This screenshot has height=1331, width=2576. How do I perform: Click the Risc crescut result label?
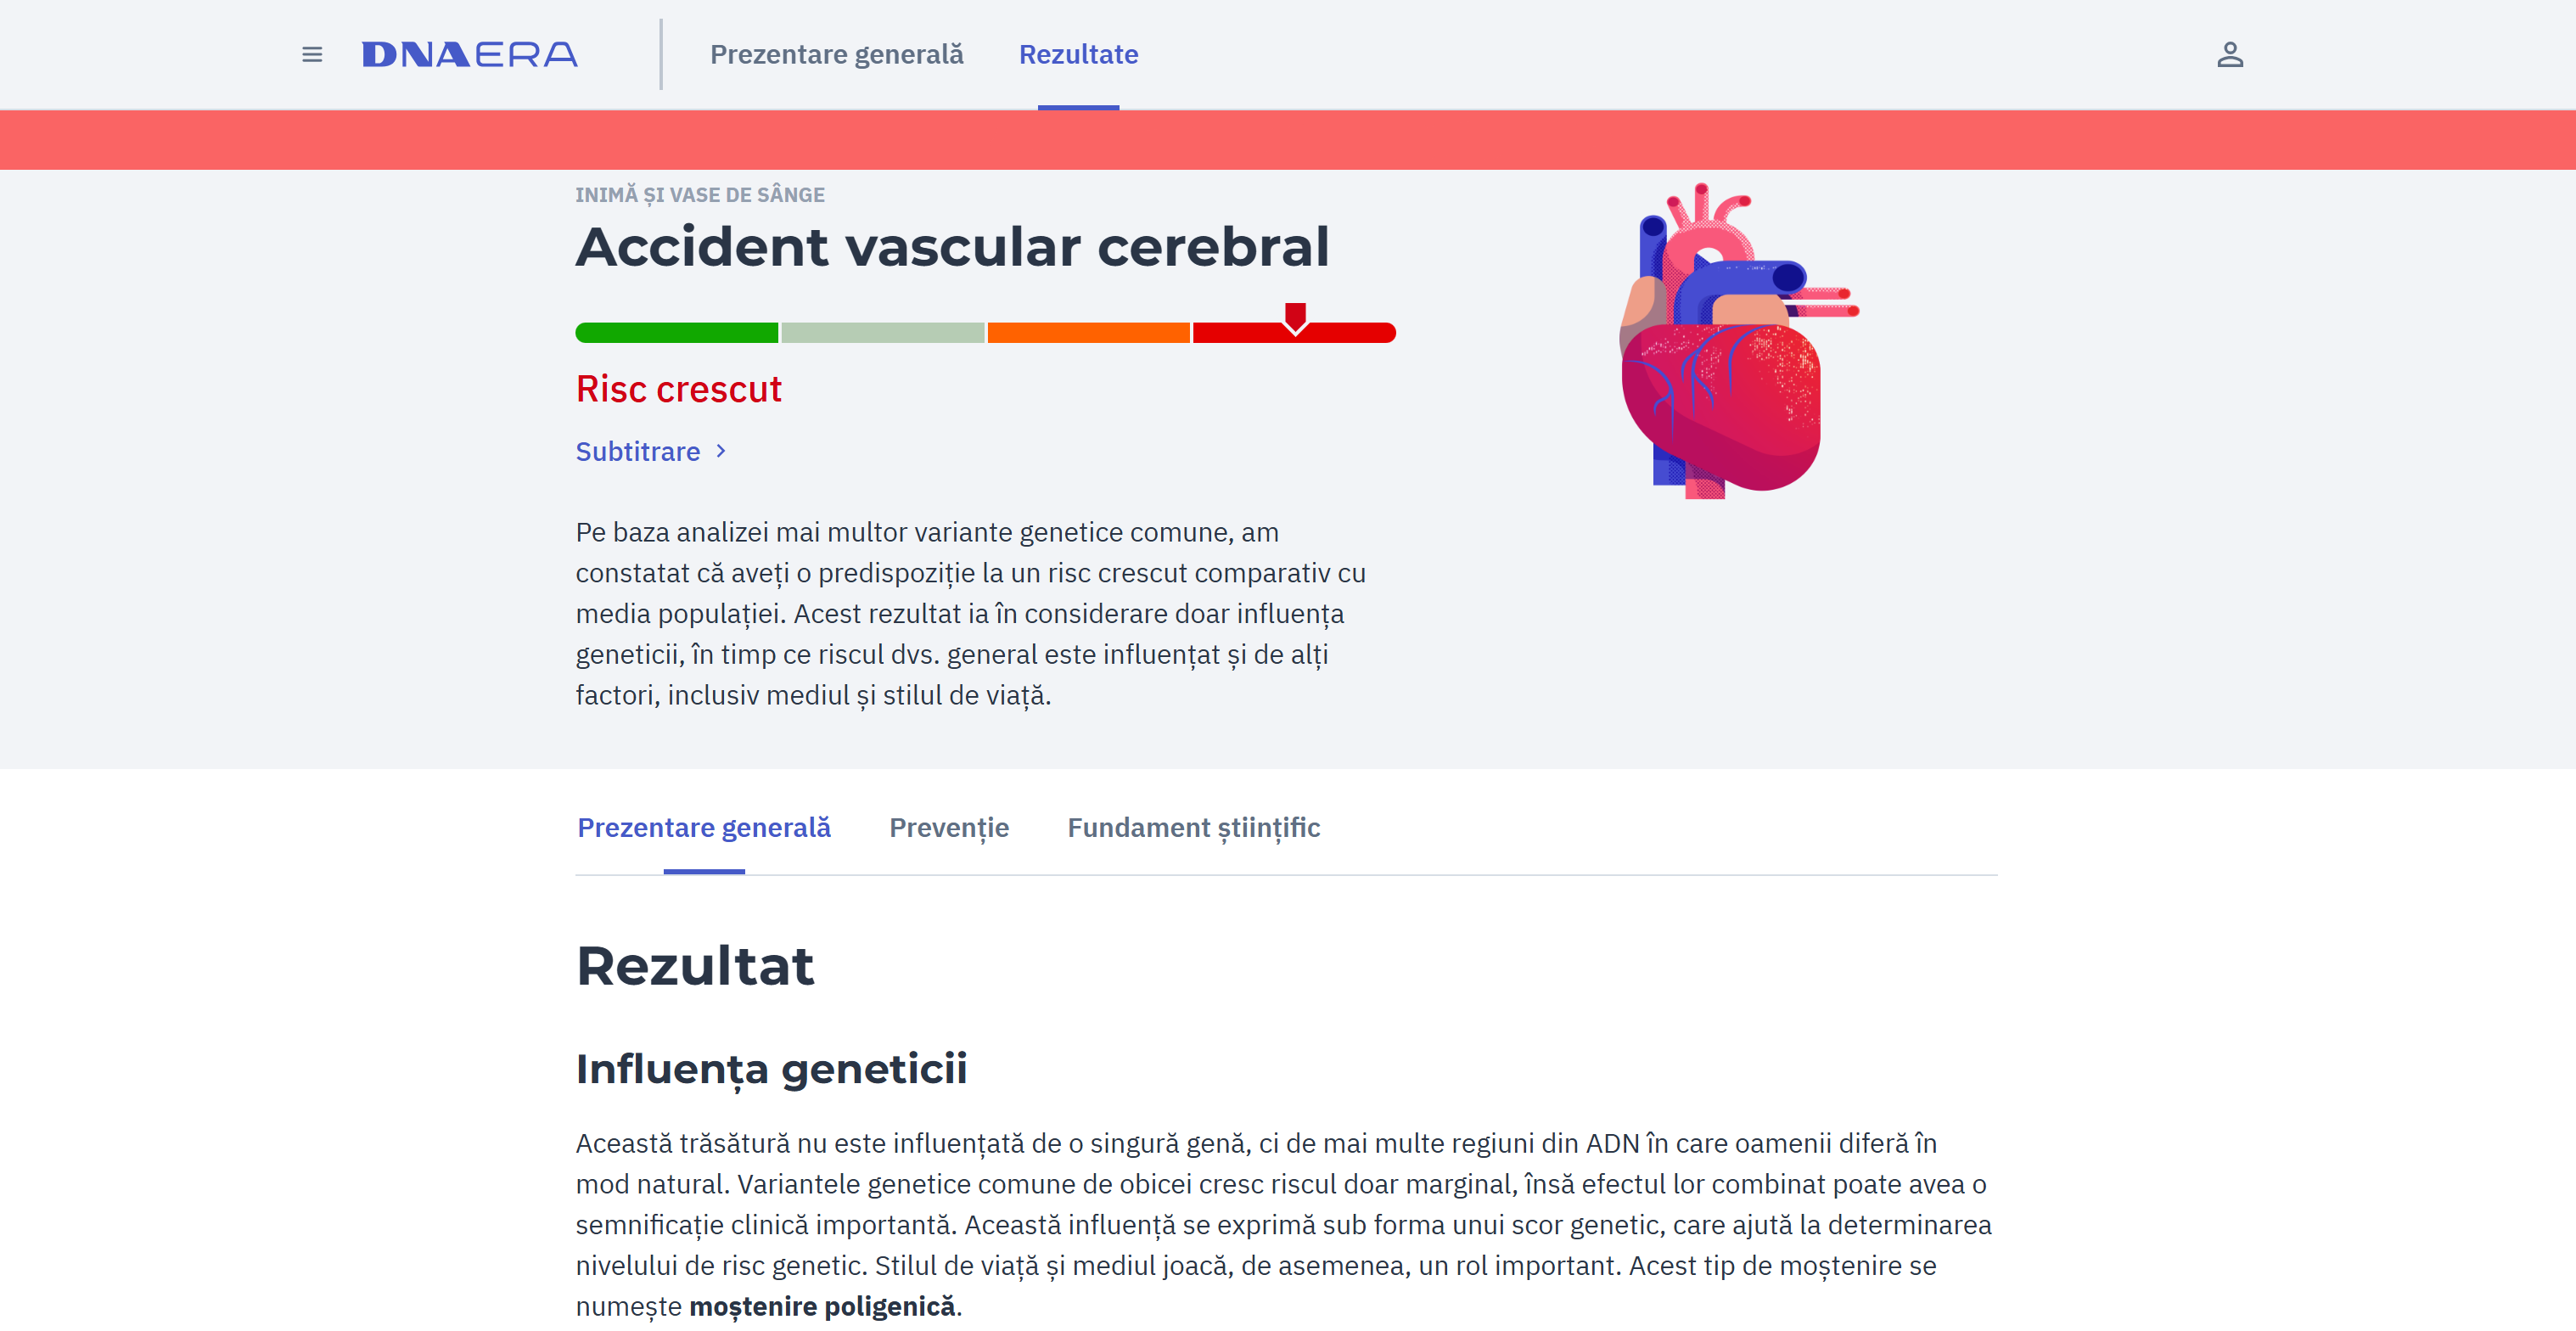tap(678, 389)
